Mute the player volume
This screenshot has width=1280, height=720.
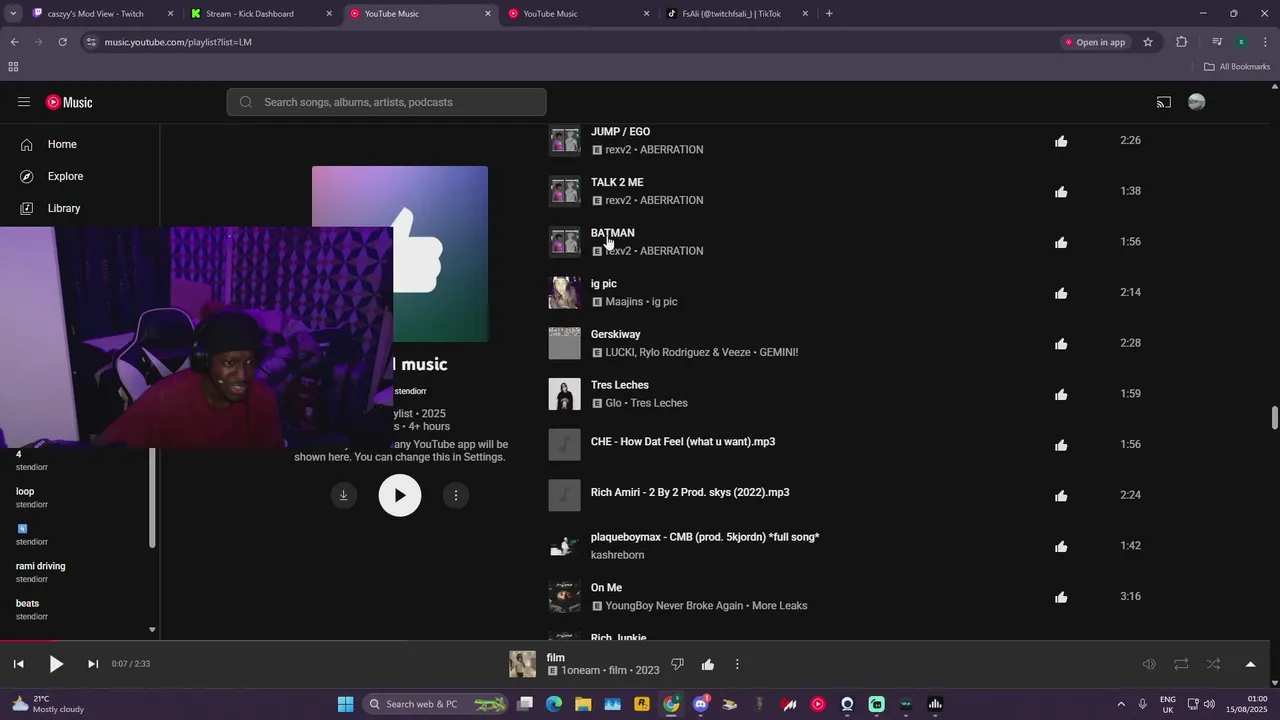[1149, 664]
